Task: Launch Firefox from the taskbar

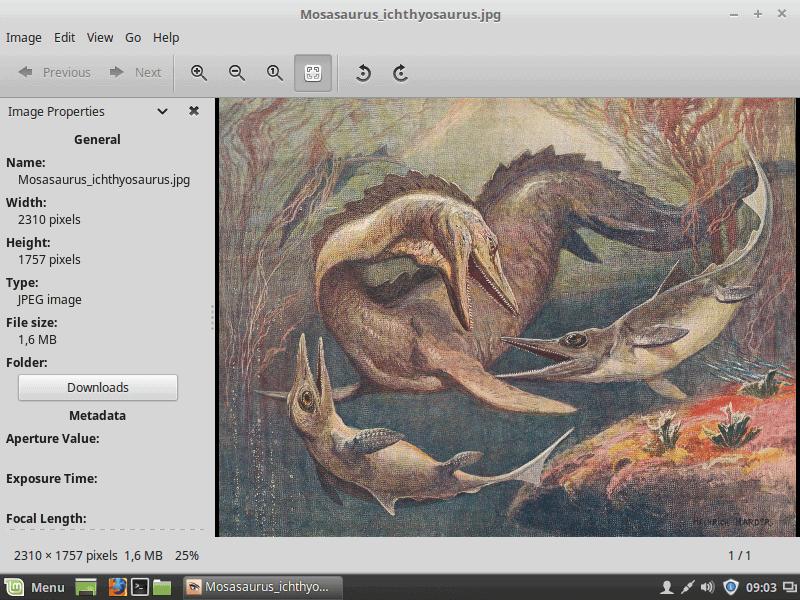Action: [117, 587]
